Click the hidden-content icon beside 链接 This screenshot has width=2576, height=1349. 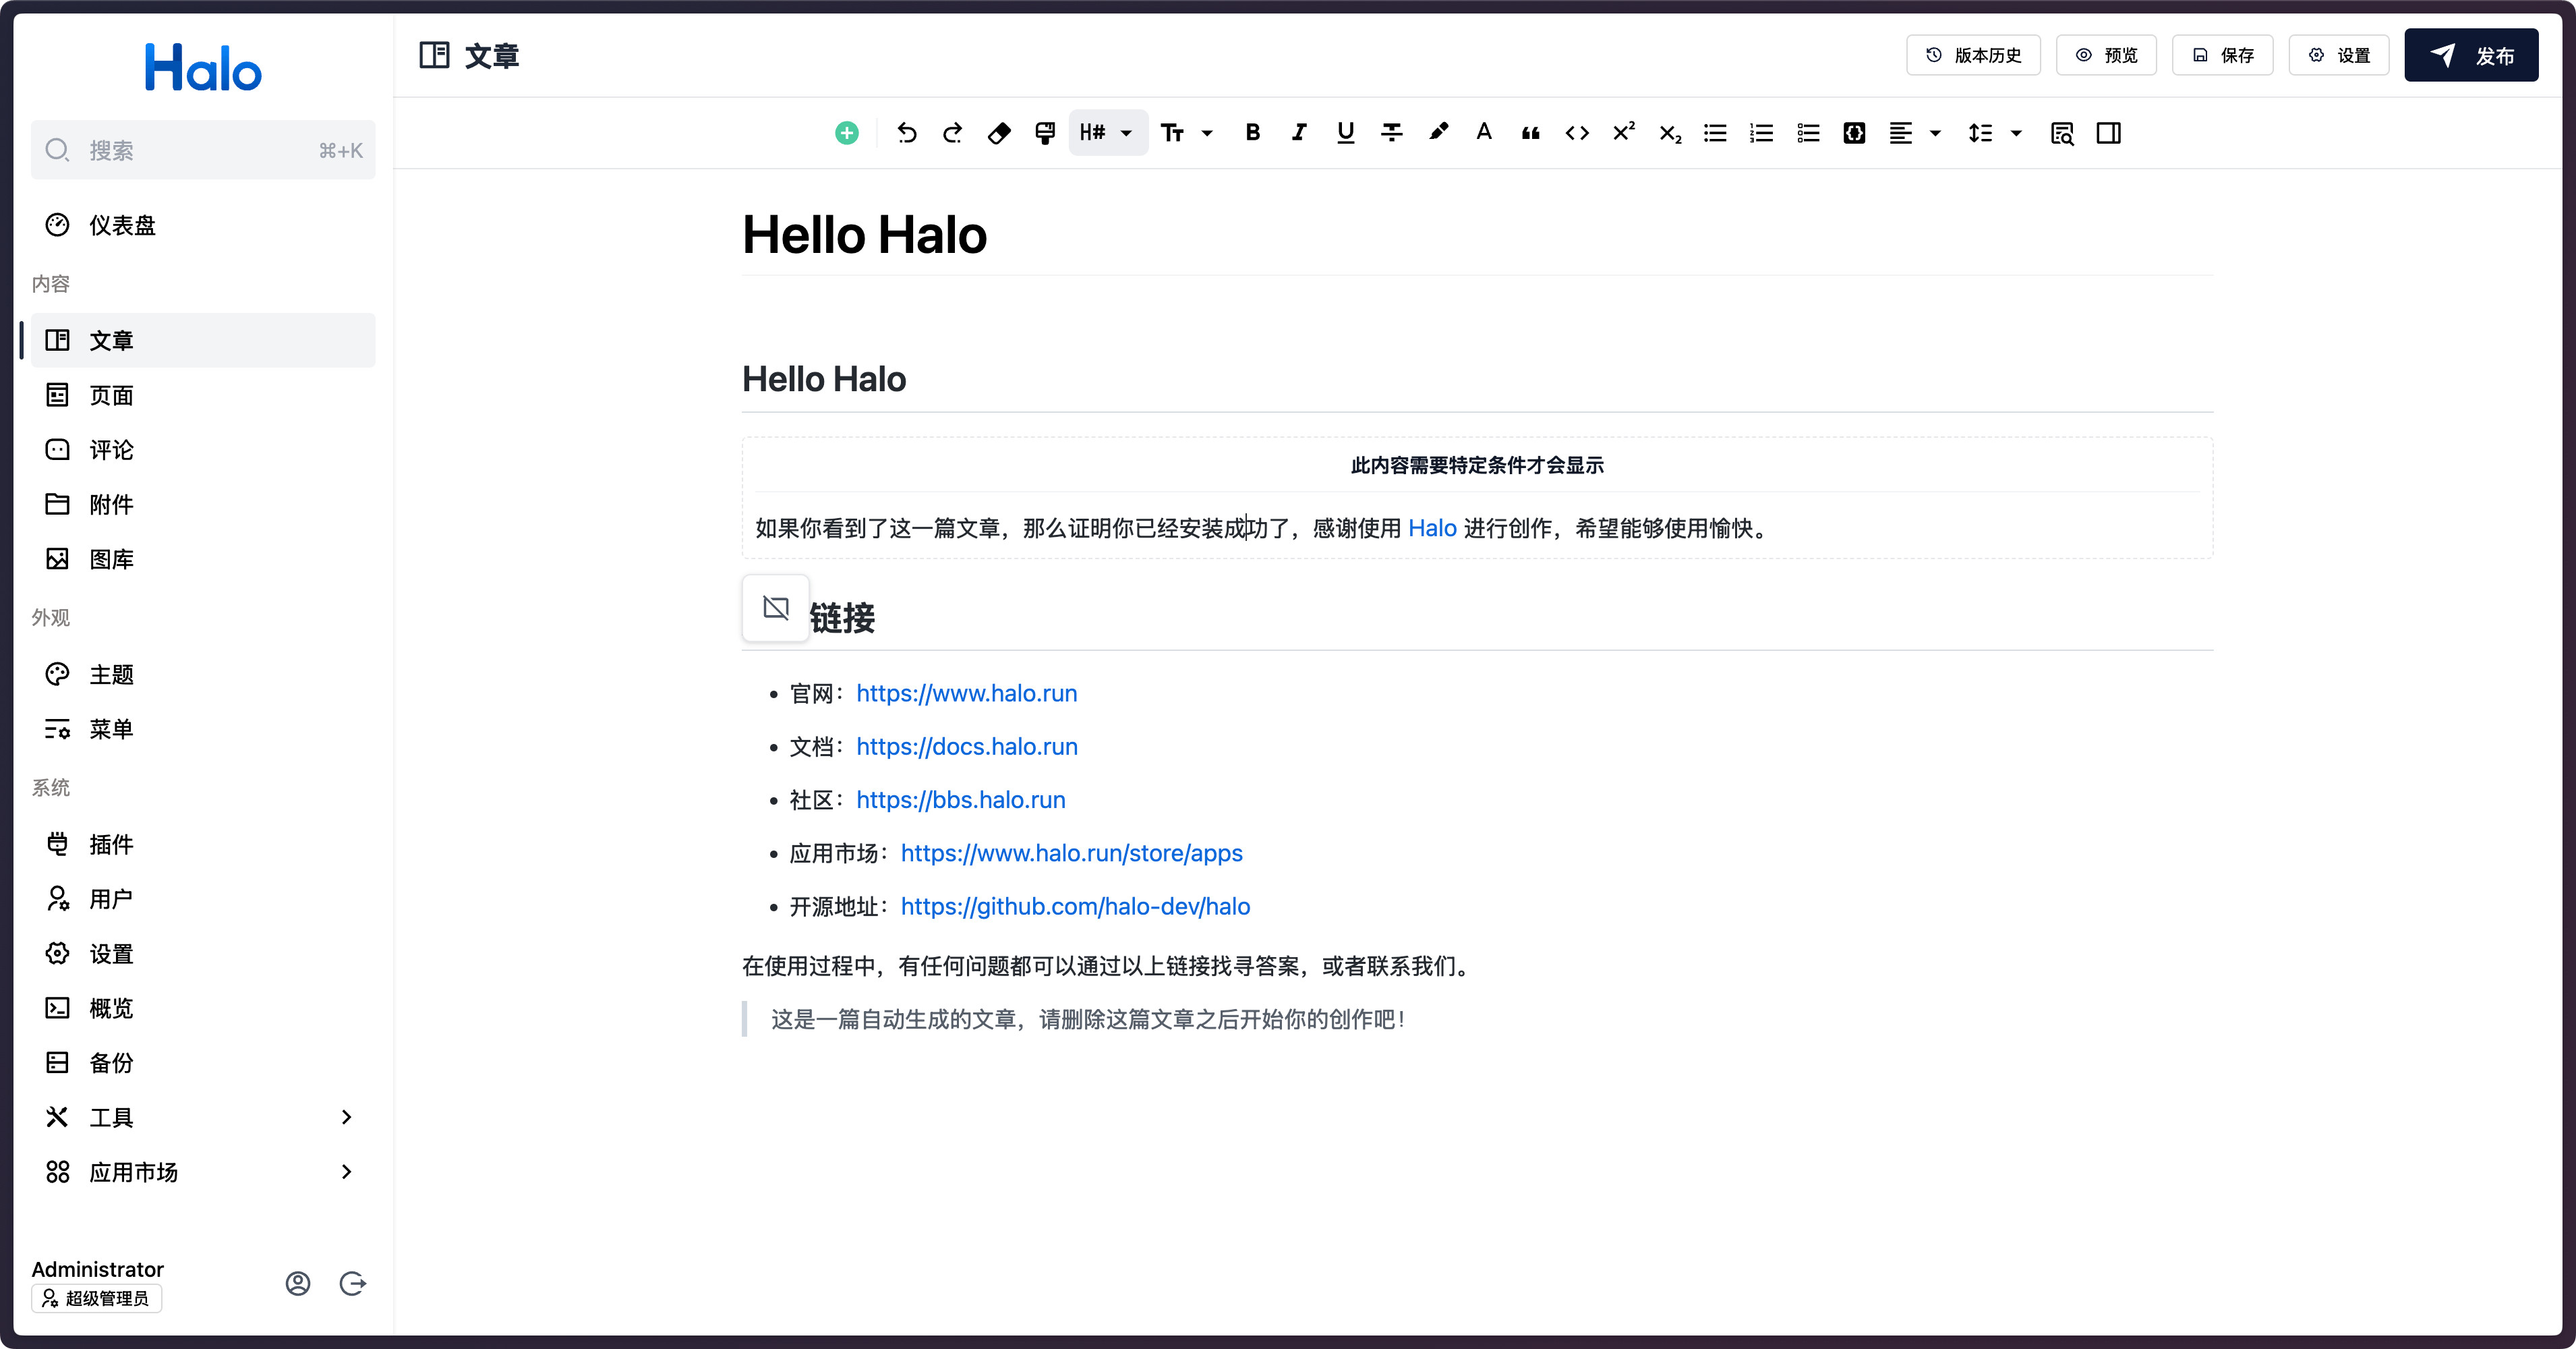tap(775, 608)
